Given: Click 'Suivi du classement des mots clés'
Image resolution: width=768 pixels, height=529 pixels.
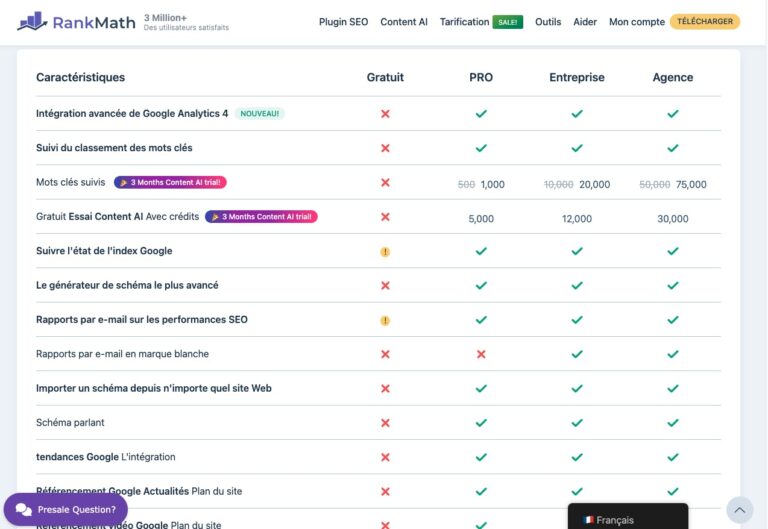Looking at the screenshot, I should point(114,148).
